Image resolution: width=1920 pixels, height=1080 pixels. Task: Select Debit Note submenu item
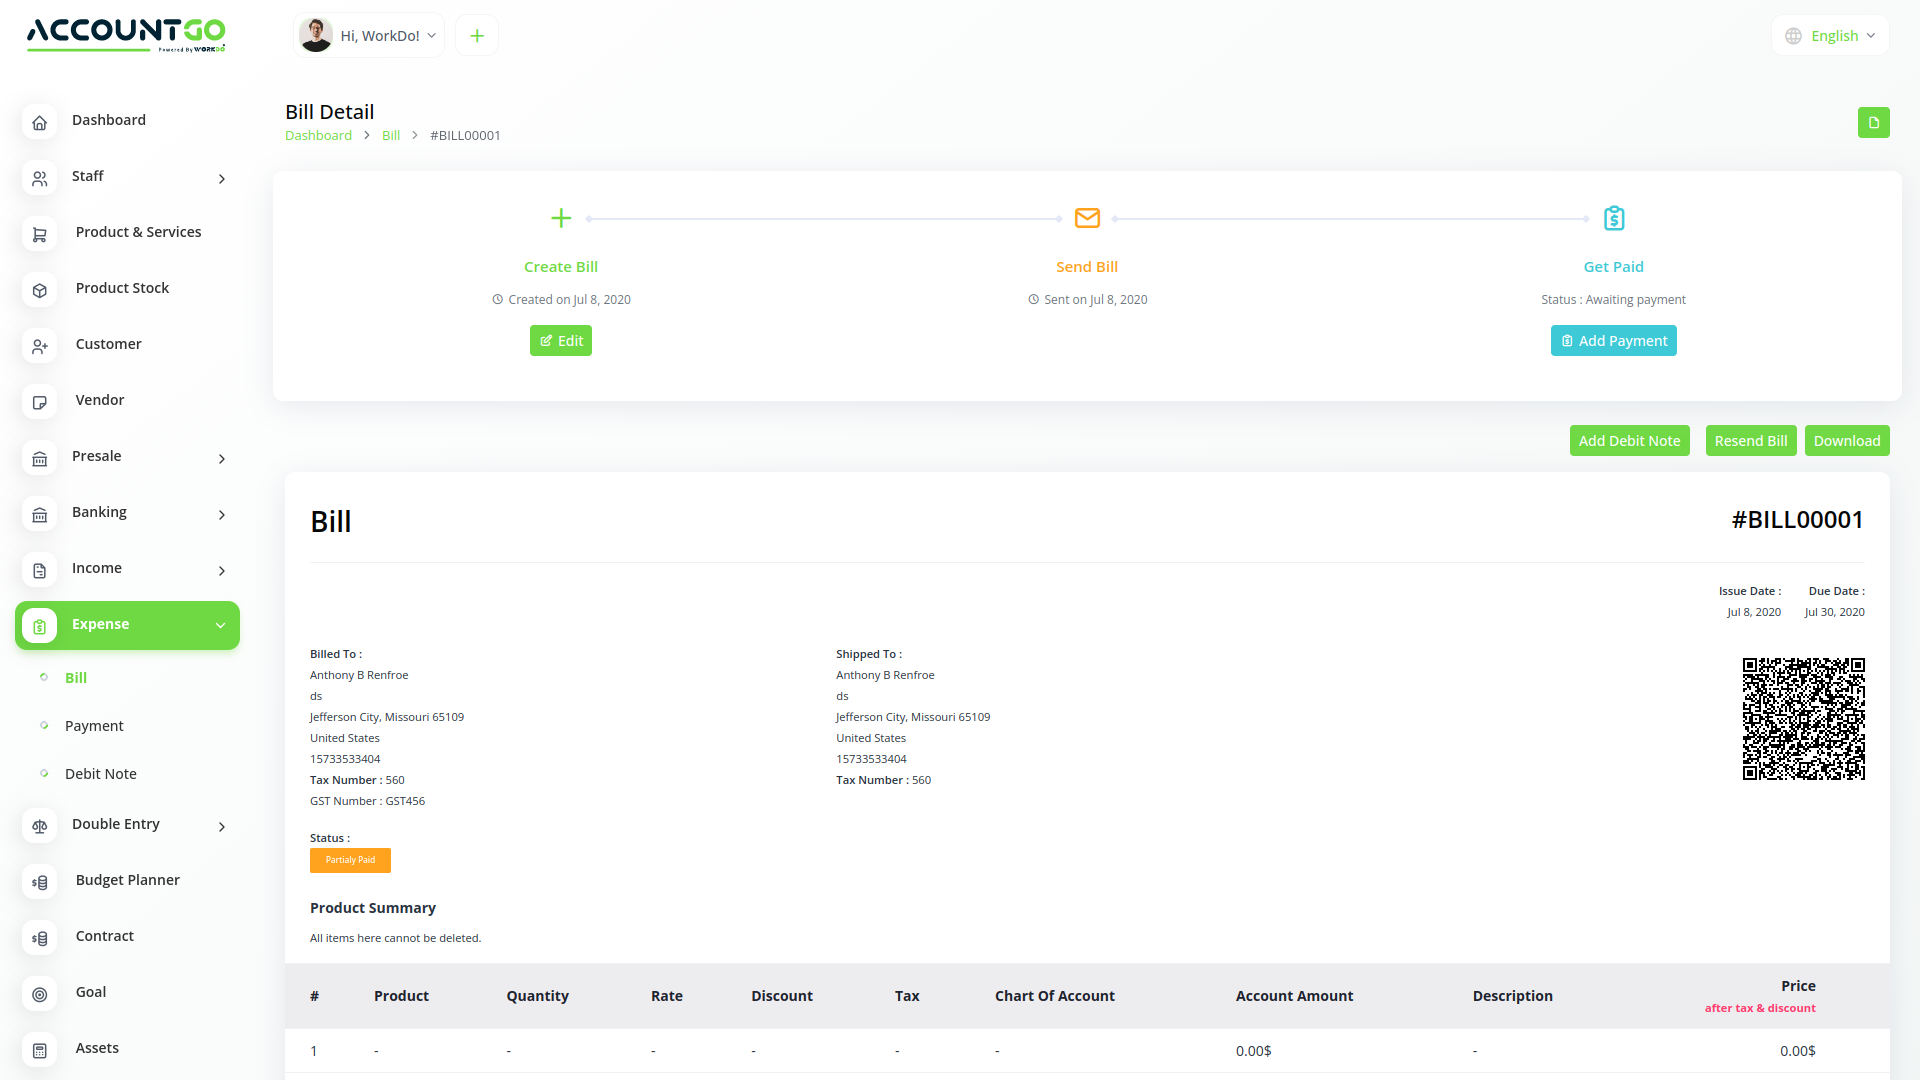point(100,774)
